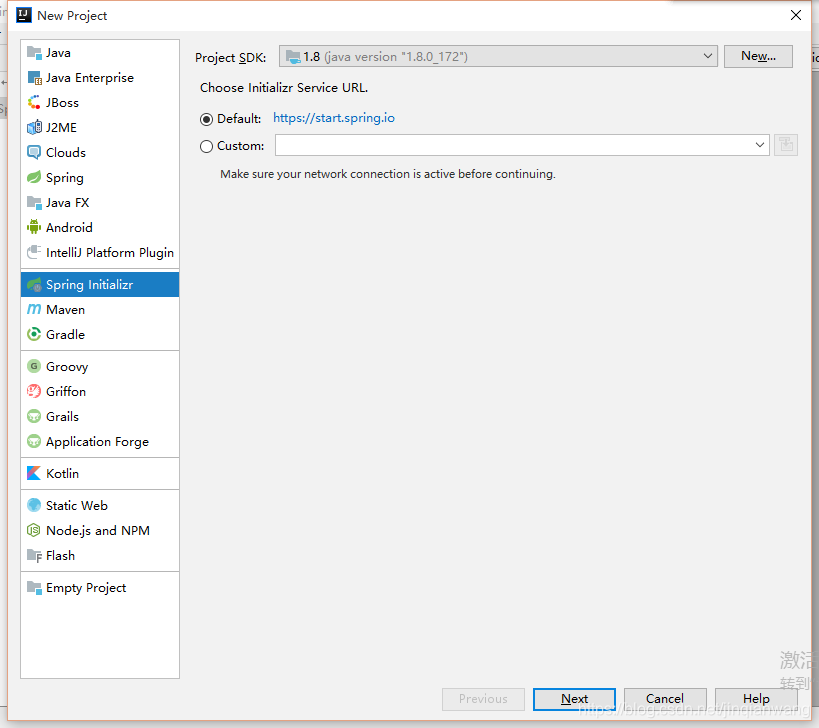Screen dimensions: 819x728
Task: Select the Static Web label
Action: coord(77,506)
